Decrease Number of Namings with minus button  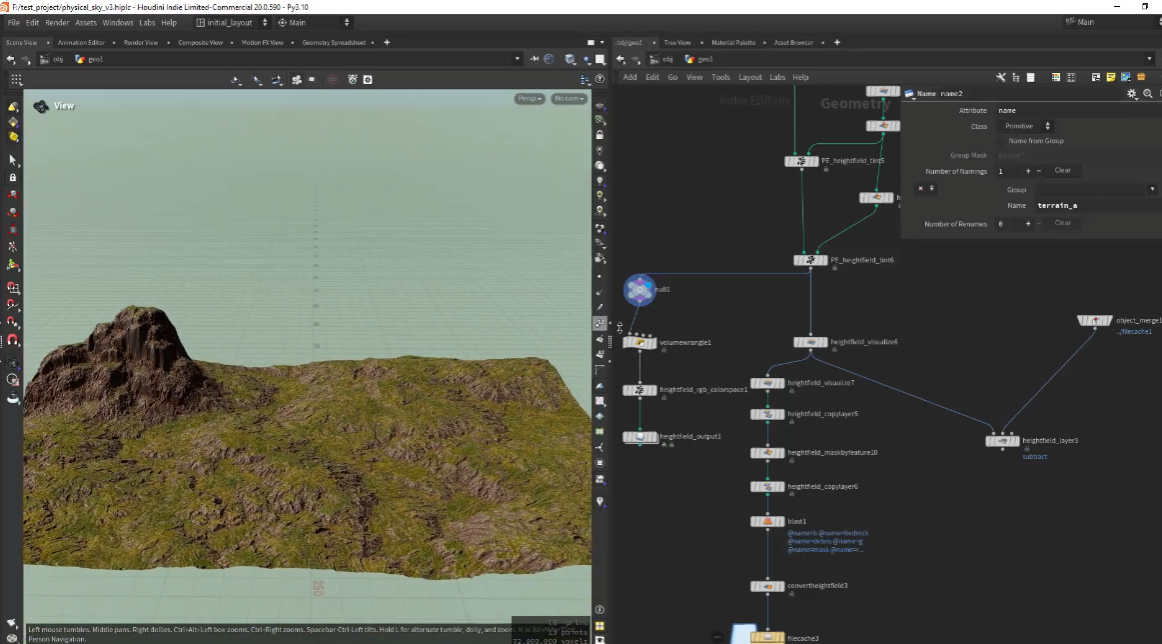click(x=1039, y=171)
